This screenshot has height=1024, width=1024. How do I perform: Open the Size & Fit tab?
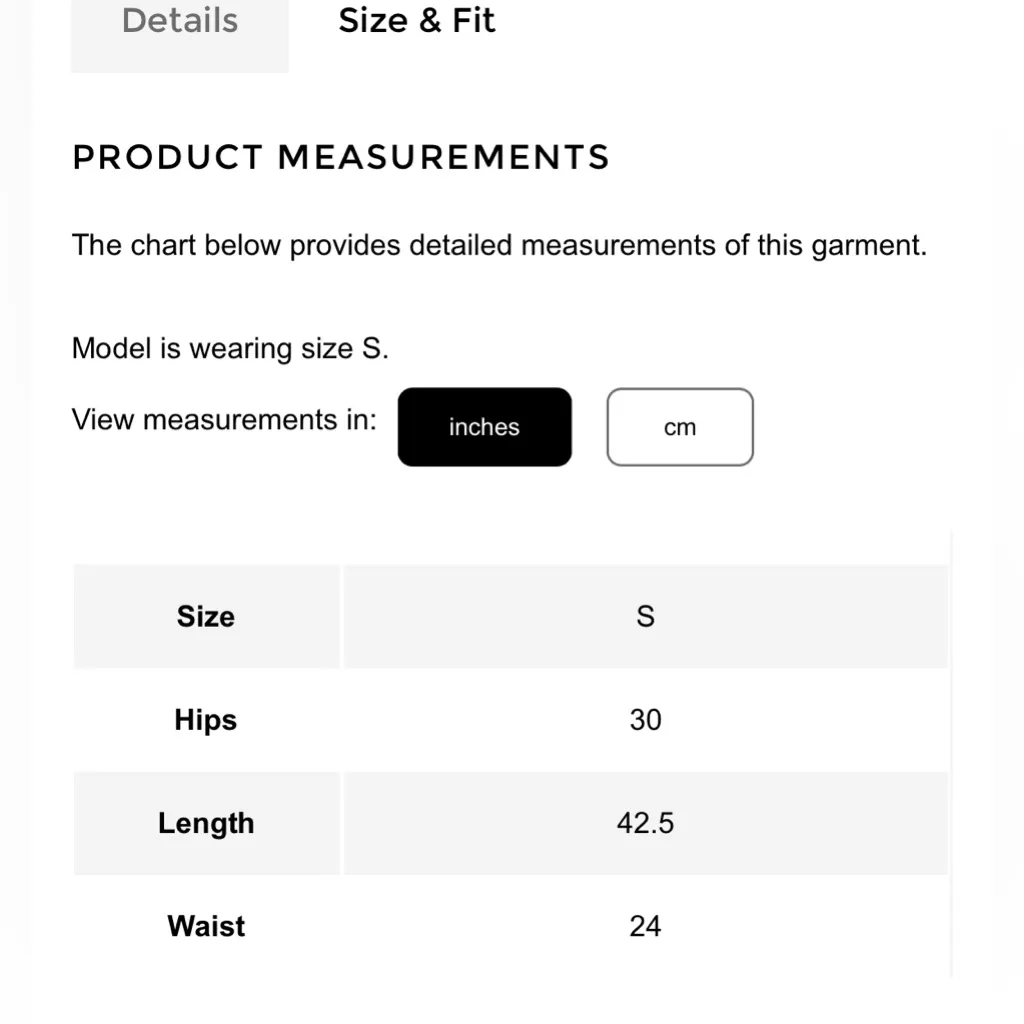click(x=416, y=22)
